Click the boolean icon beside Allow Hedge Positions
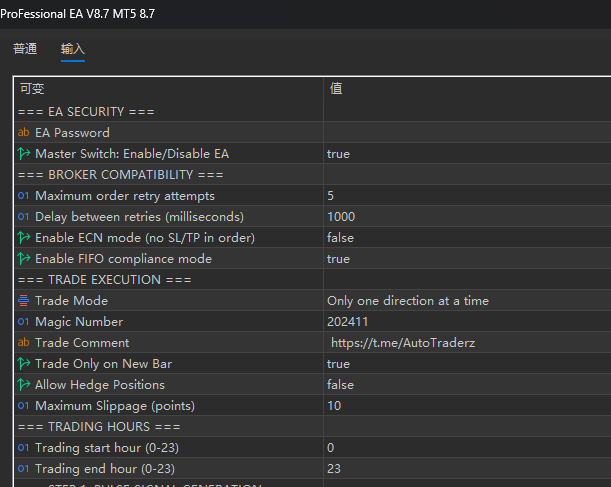The image size is (611, 487). tap(24, 385)
